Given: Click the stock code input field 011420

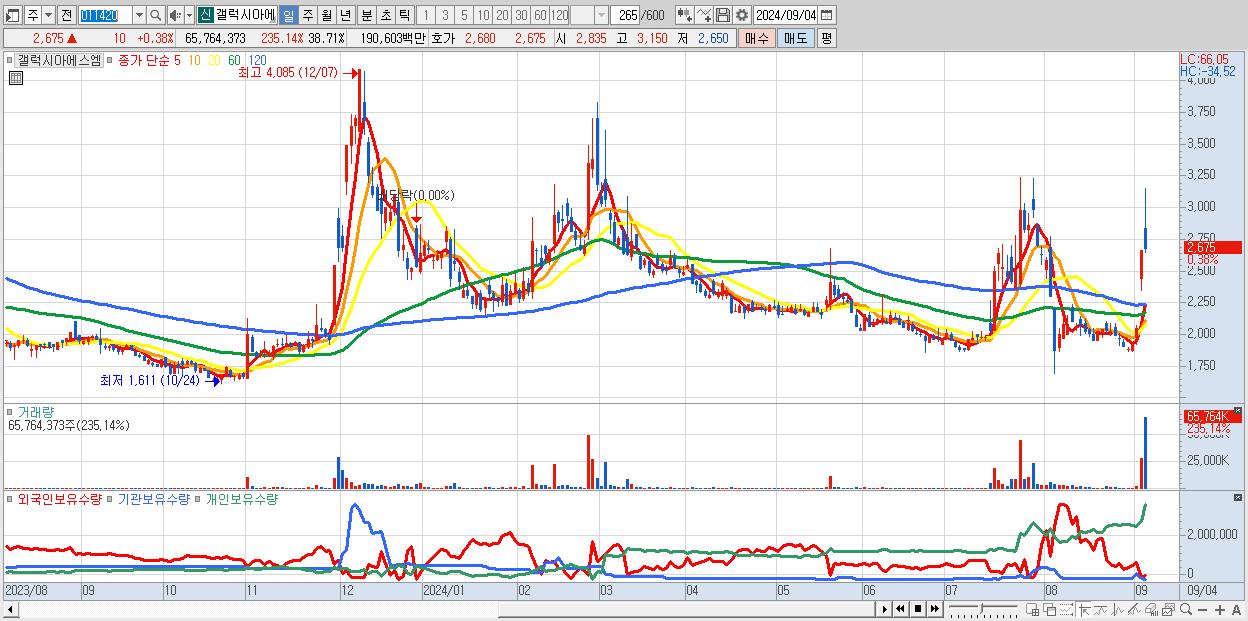Looking at the screenshot, I should coord(105,15).
